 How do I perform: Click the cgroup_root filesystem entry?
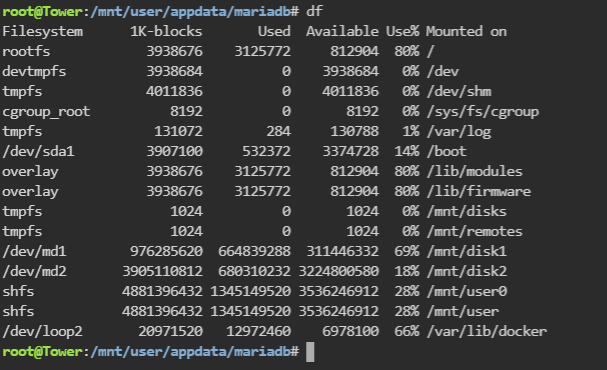46,112
